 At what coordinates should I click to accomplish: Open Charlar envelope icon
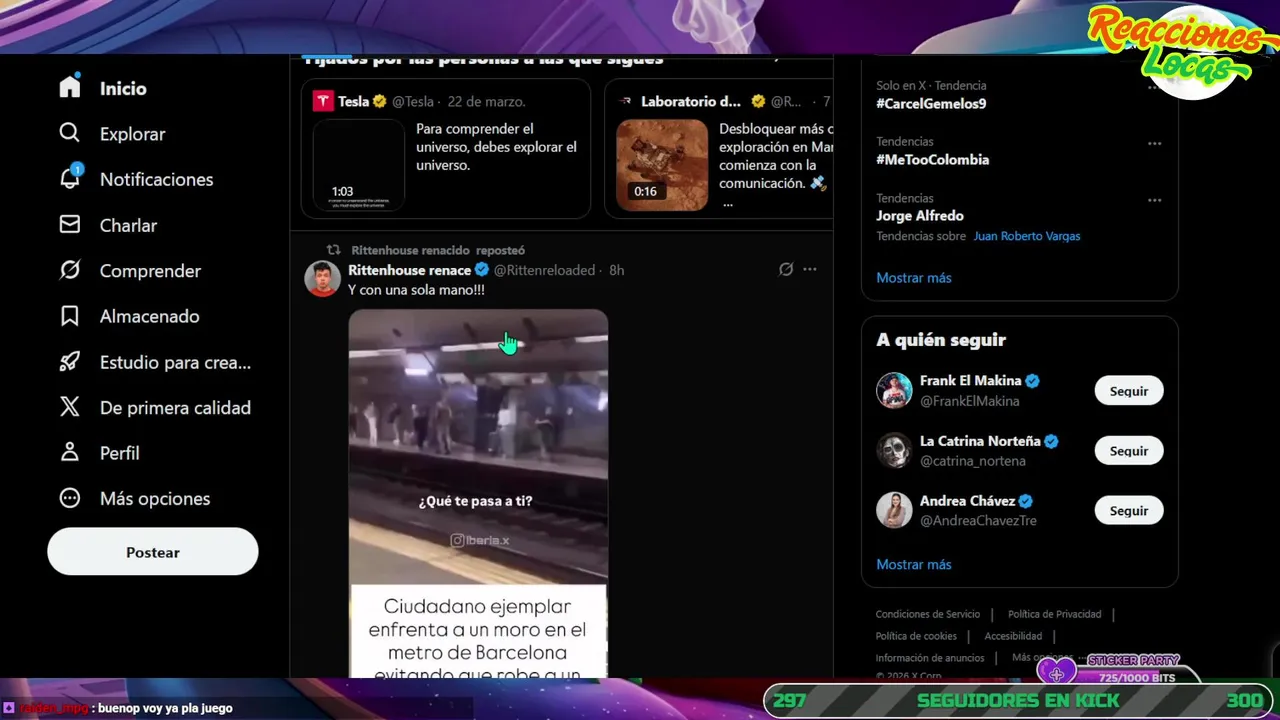69,225
